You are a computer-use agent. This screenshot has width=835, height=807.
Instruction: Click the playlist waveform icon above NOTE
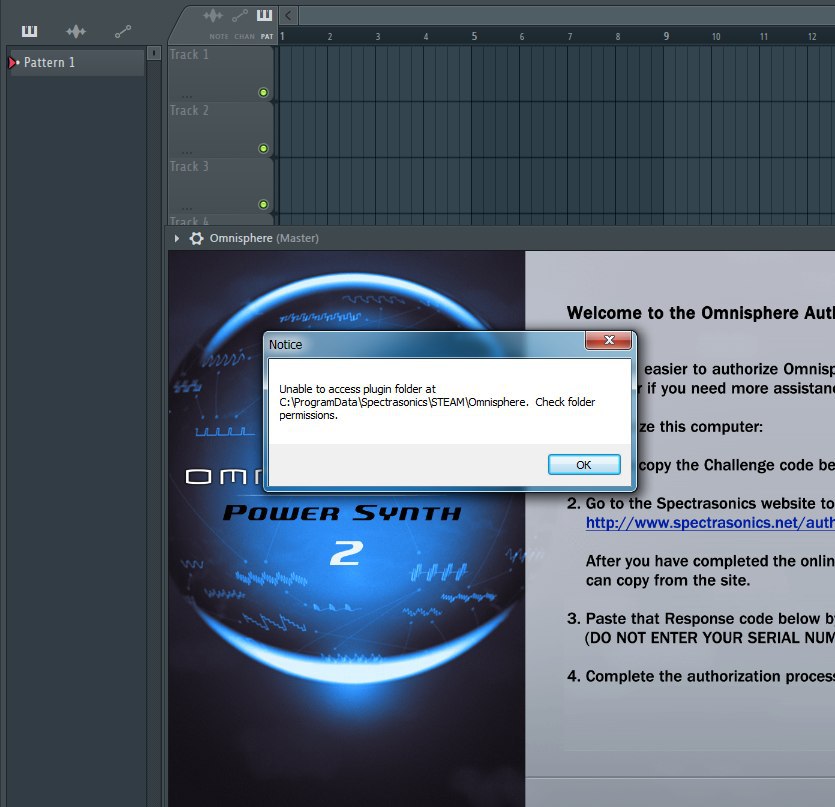click(213, 15)
